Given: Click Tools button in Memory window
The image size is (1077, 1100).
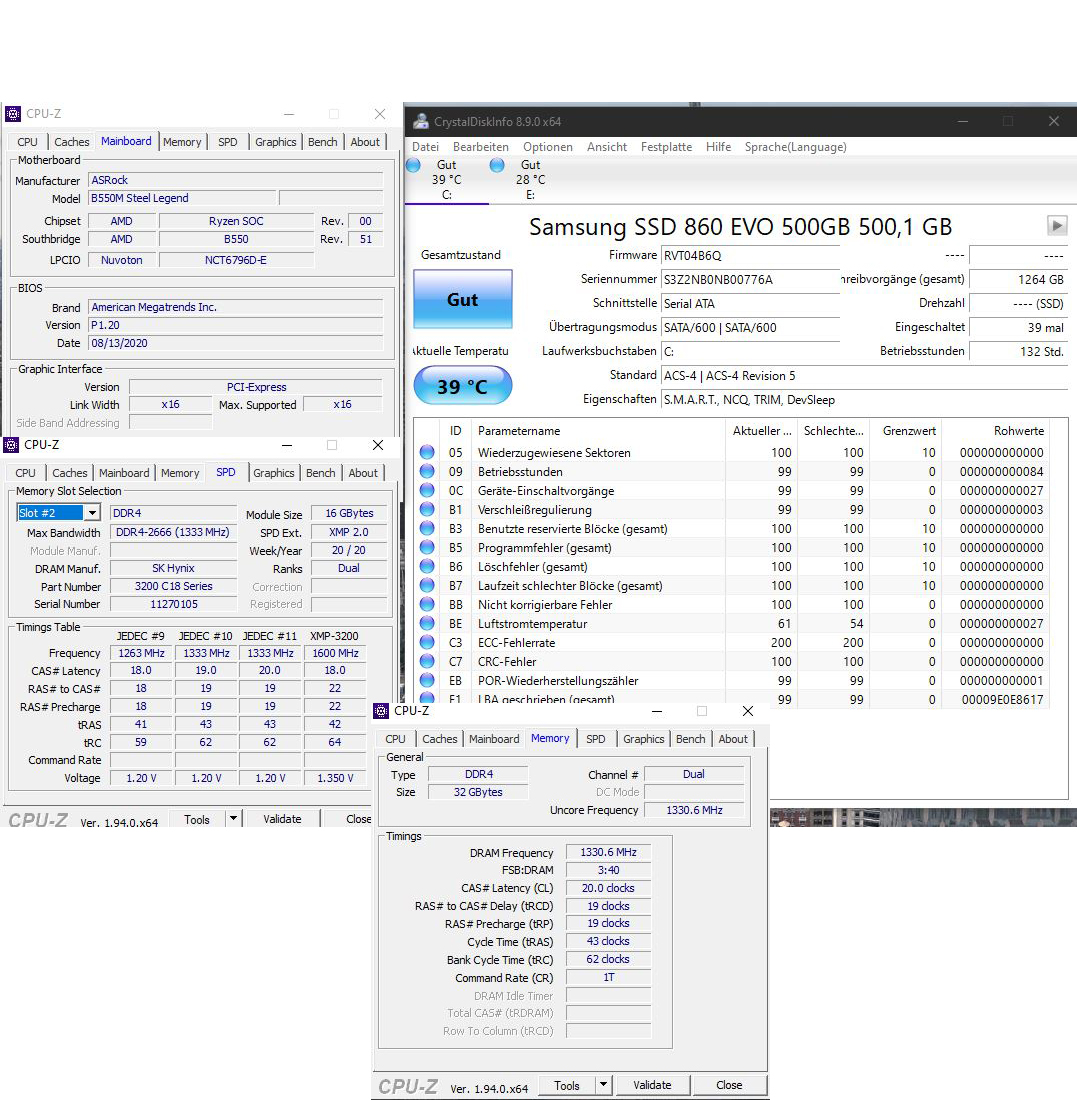Looking at the screenshot, I should tap(567, 1085).
